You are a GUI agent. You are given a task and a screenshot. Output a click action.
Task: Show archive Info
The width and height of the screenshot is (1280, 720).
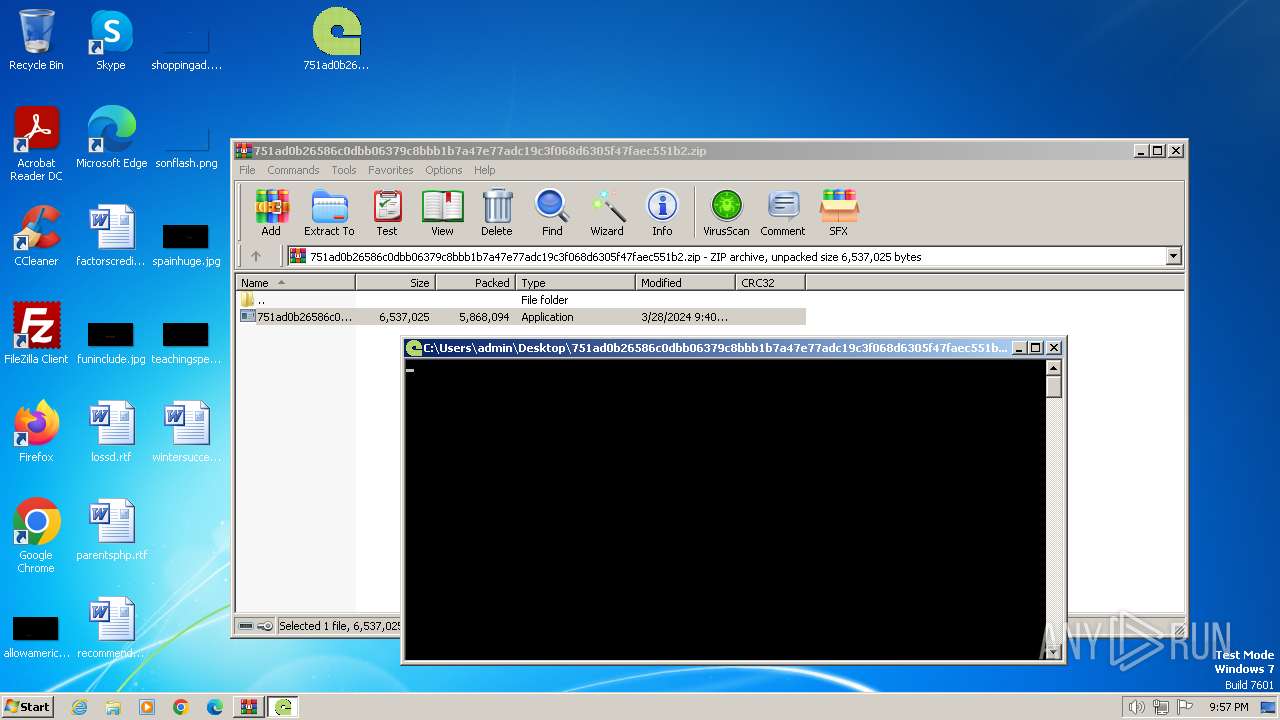pyautogui.click(x=662, y=213)
